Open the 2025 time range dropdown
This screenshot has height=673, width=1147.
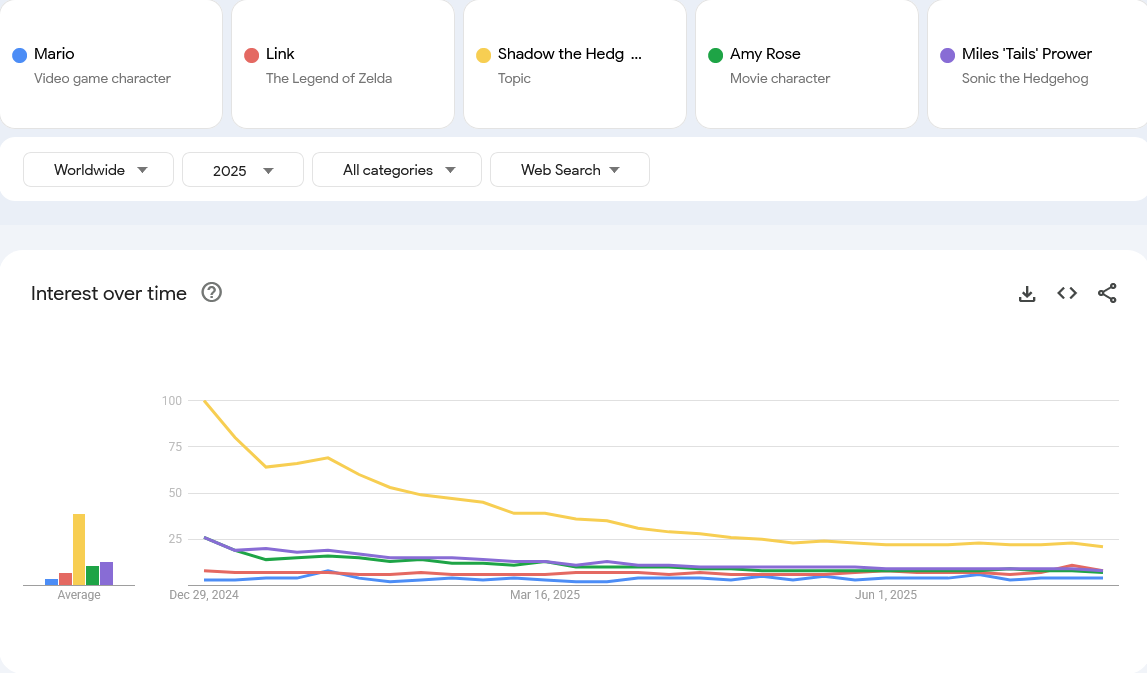click(243, 170)
